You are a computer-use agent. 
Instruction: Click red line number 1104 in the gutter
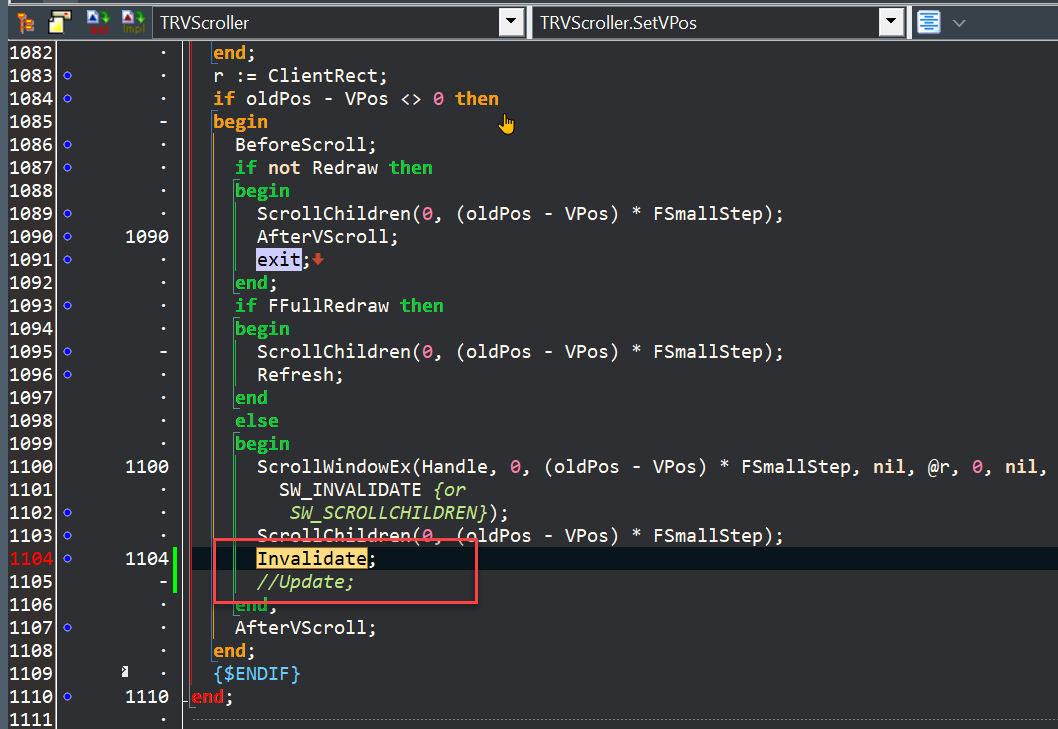tap(31, 558)
